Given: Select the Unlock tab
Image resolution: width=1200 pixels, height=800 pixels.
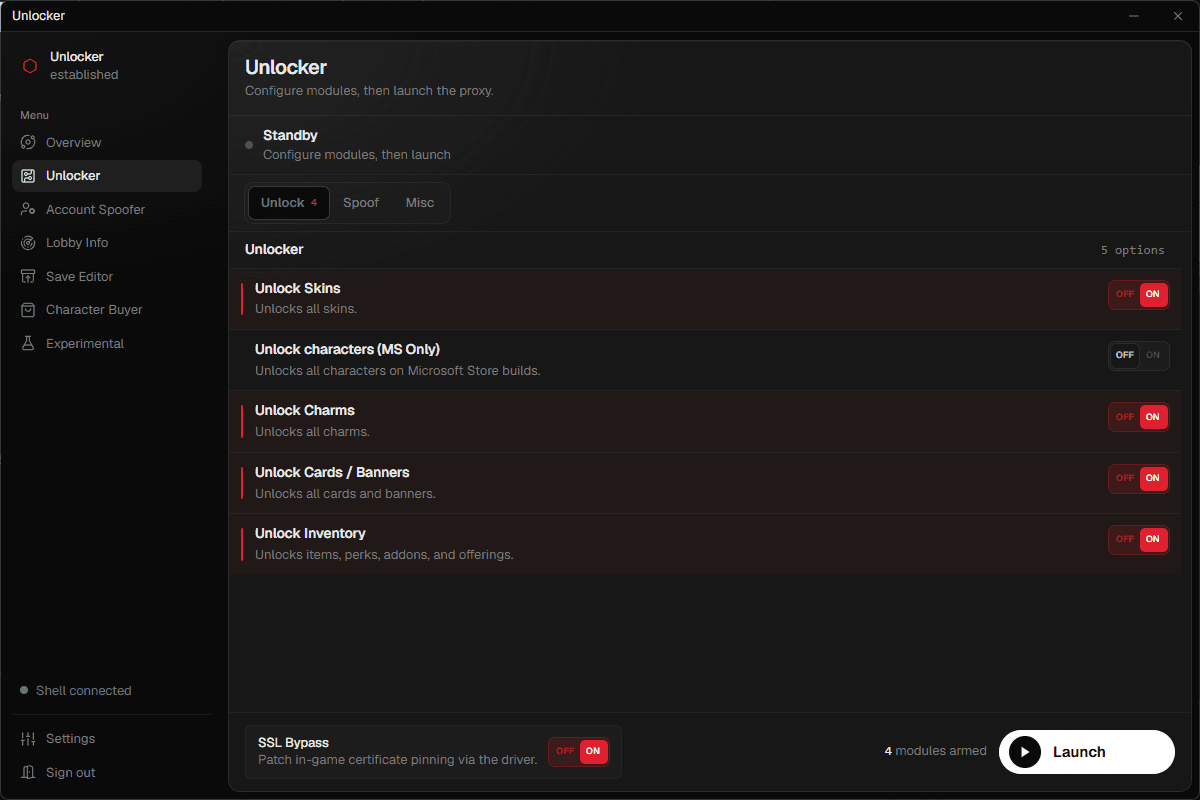Looking at the screenshot, I should [x=289, y=203].
